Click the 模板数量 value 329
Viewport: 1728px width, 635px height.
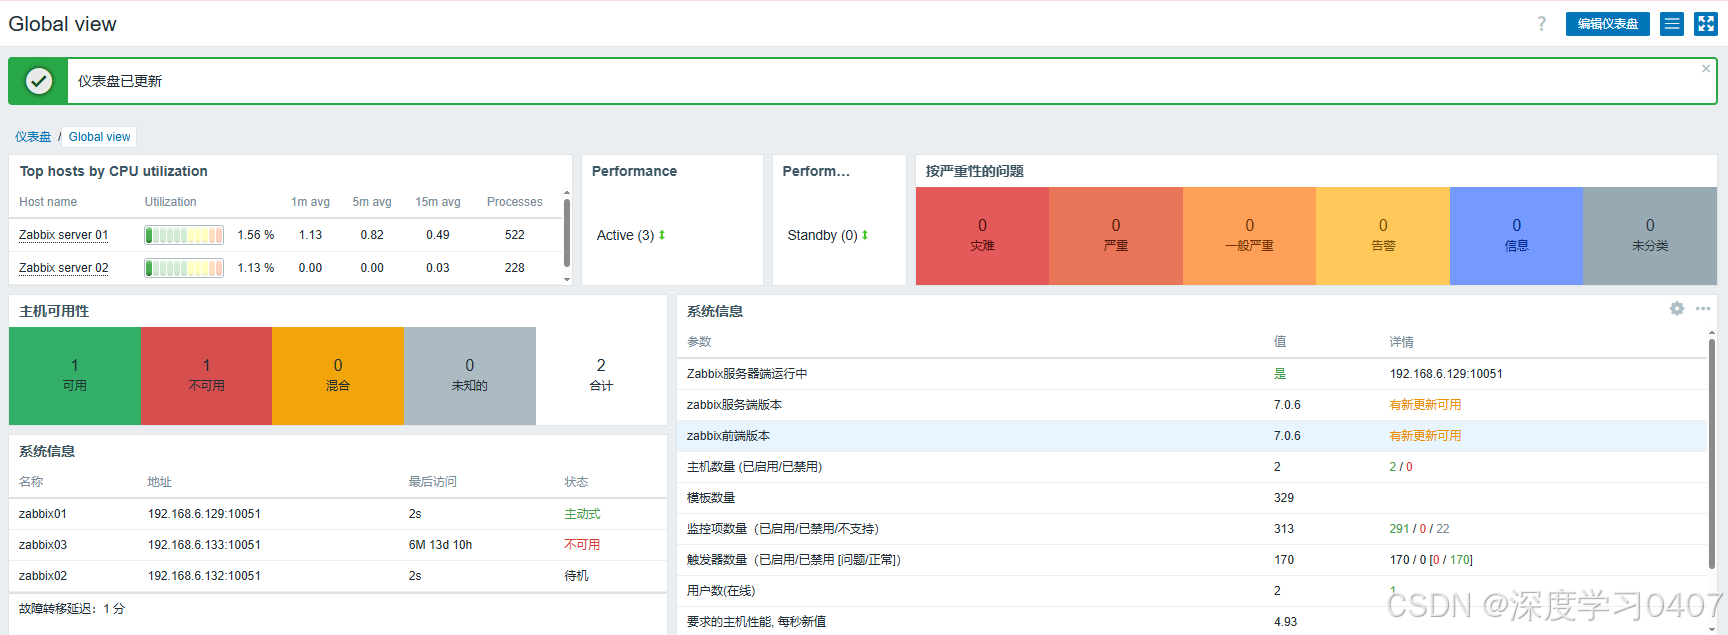point(1284,498)
